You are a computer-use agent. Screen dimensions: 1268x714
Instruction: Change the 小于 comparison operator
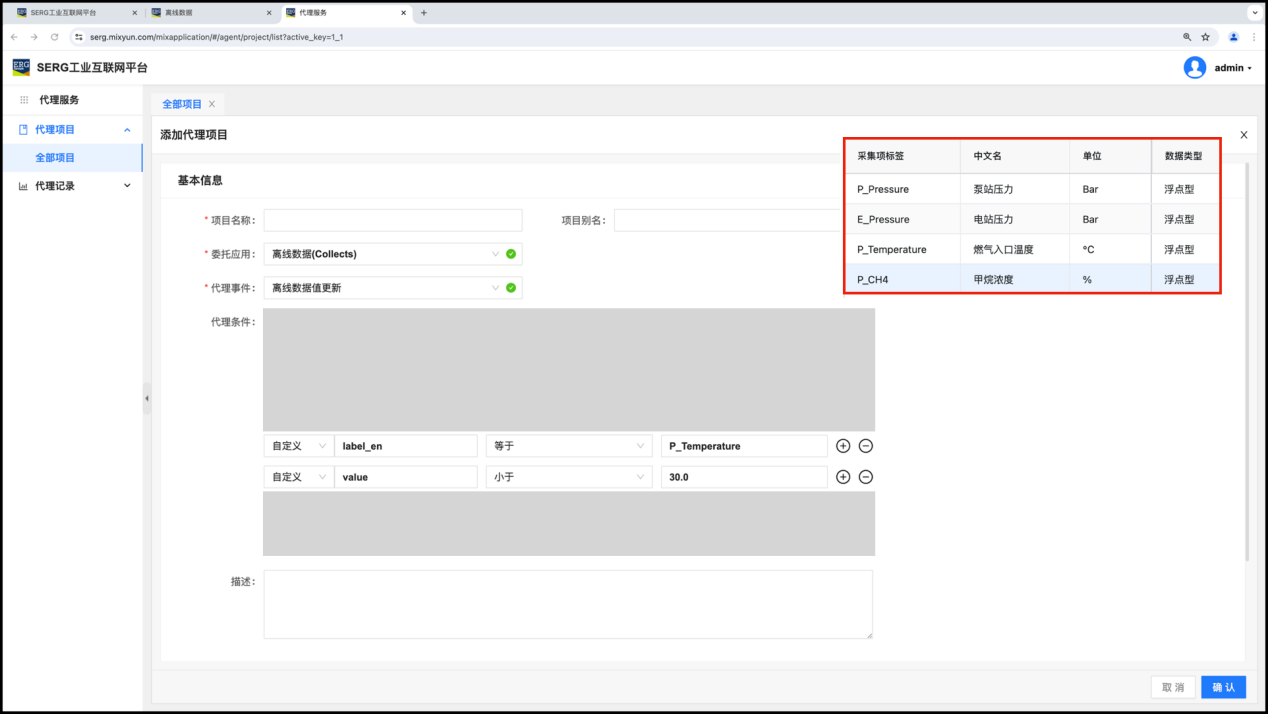click(x=568, y=477)
